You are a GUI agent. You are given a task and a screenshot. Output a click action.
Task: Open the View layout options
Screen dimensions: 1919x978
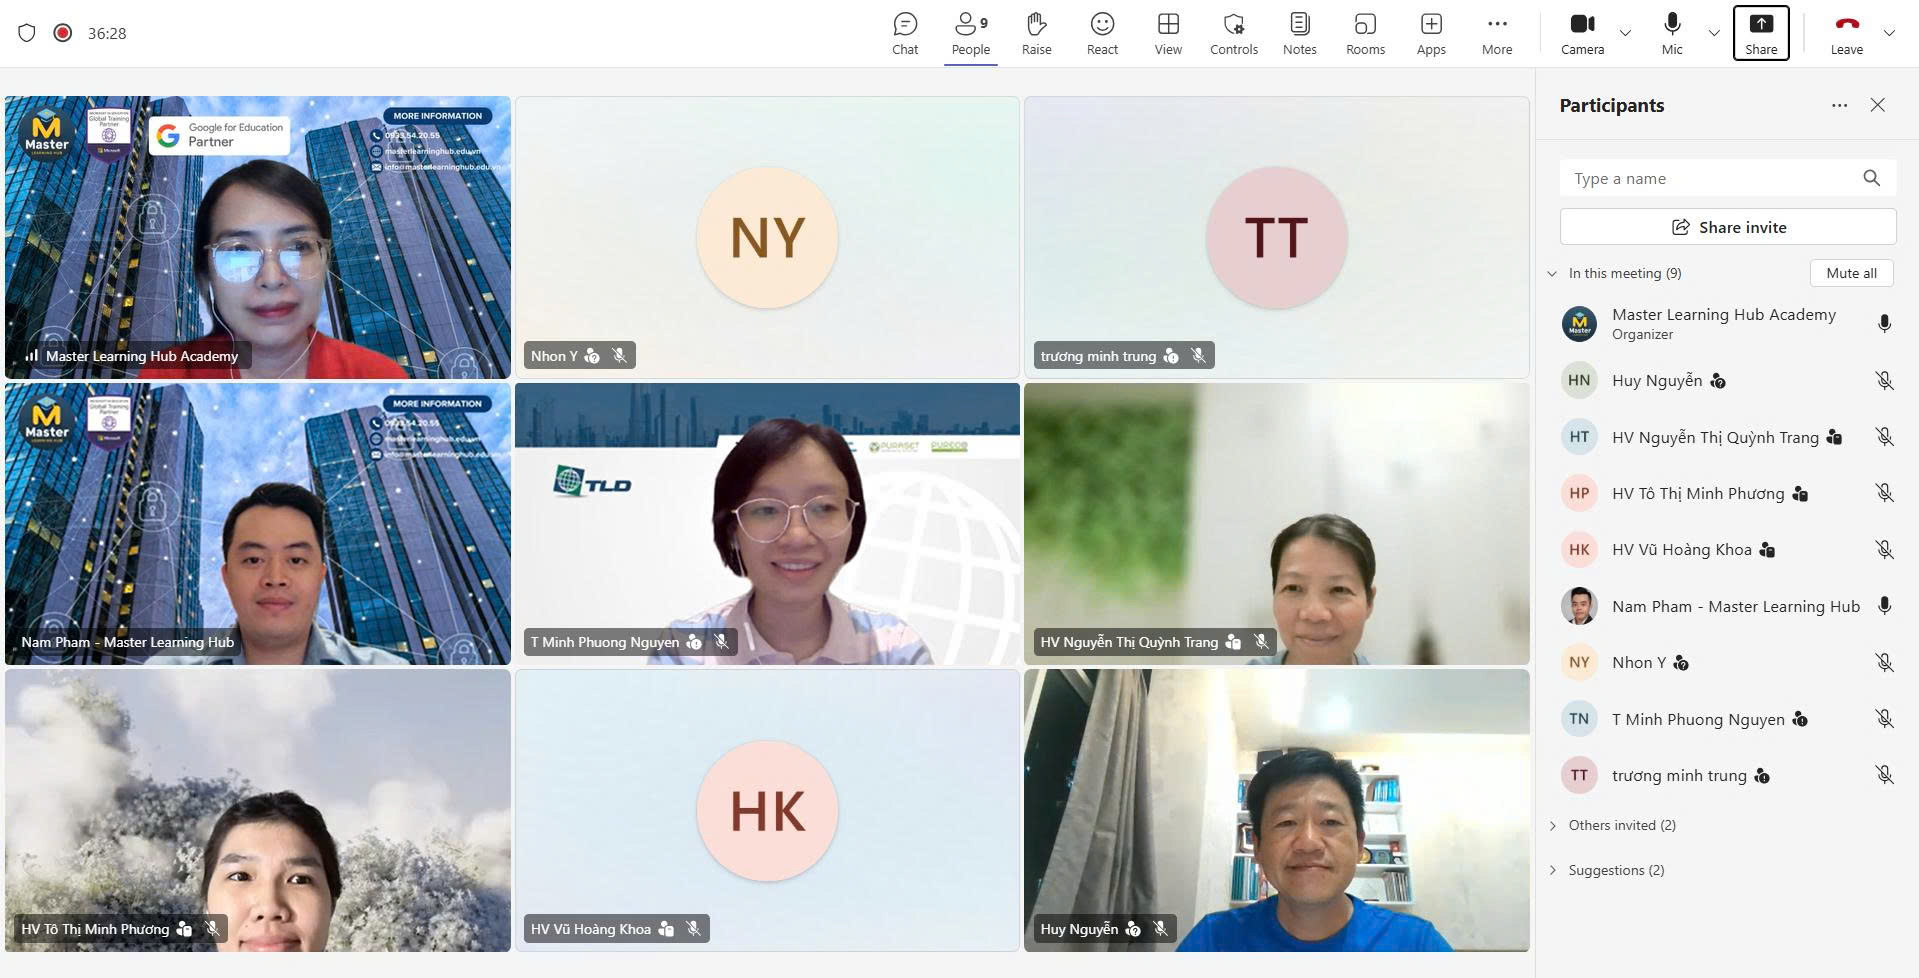[1168, 34]
